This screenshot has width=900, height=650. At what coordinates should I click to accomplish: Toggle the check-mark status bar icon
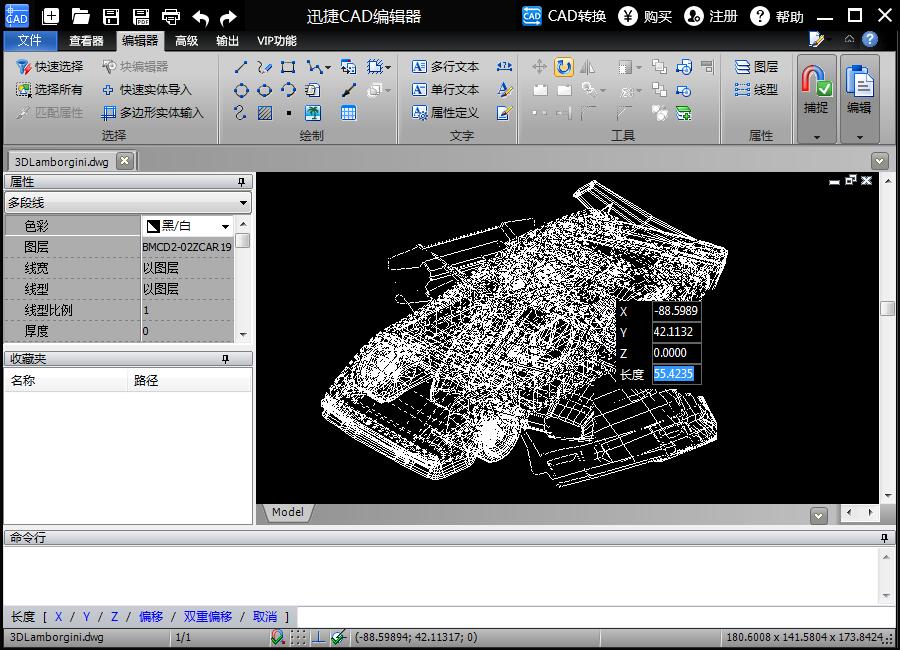point(339,637)
